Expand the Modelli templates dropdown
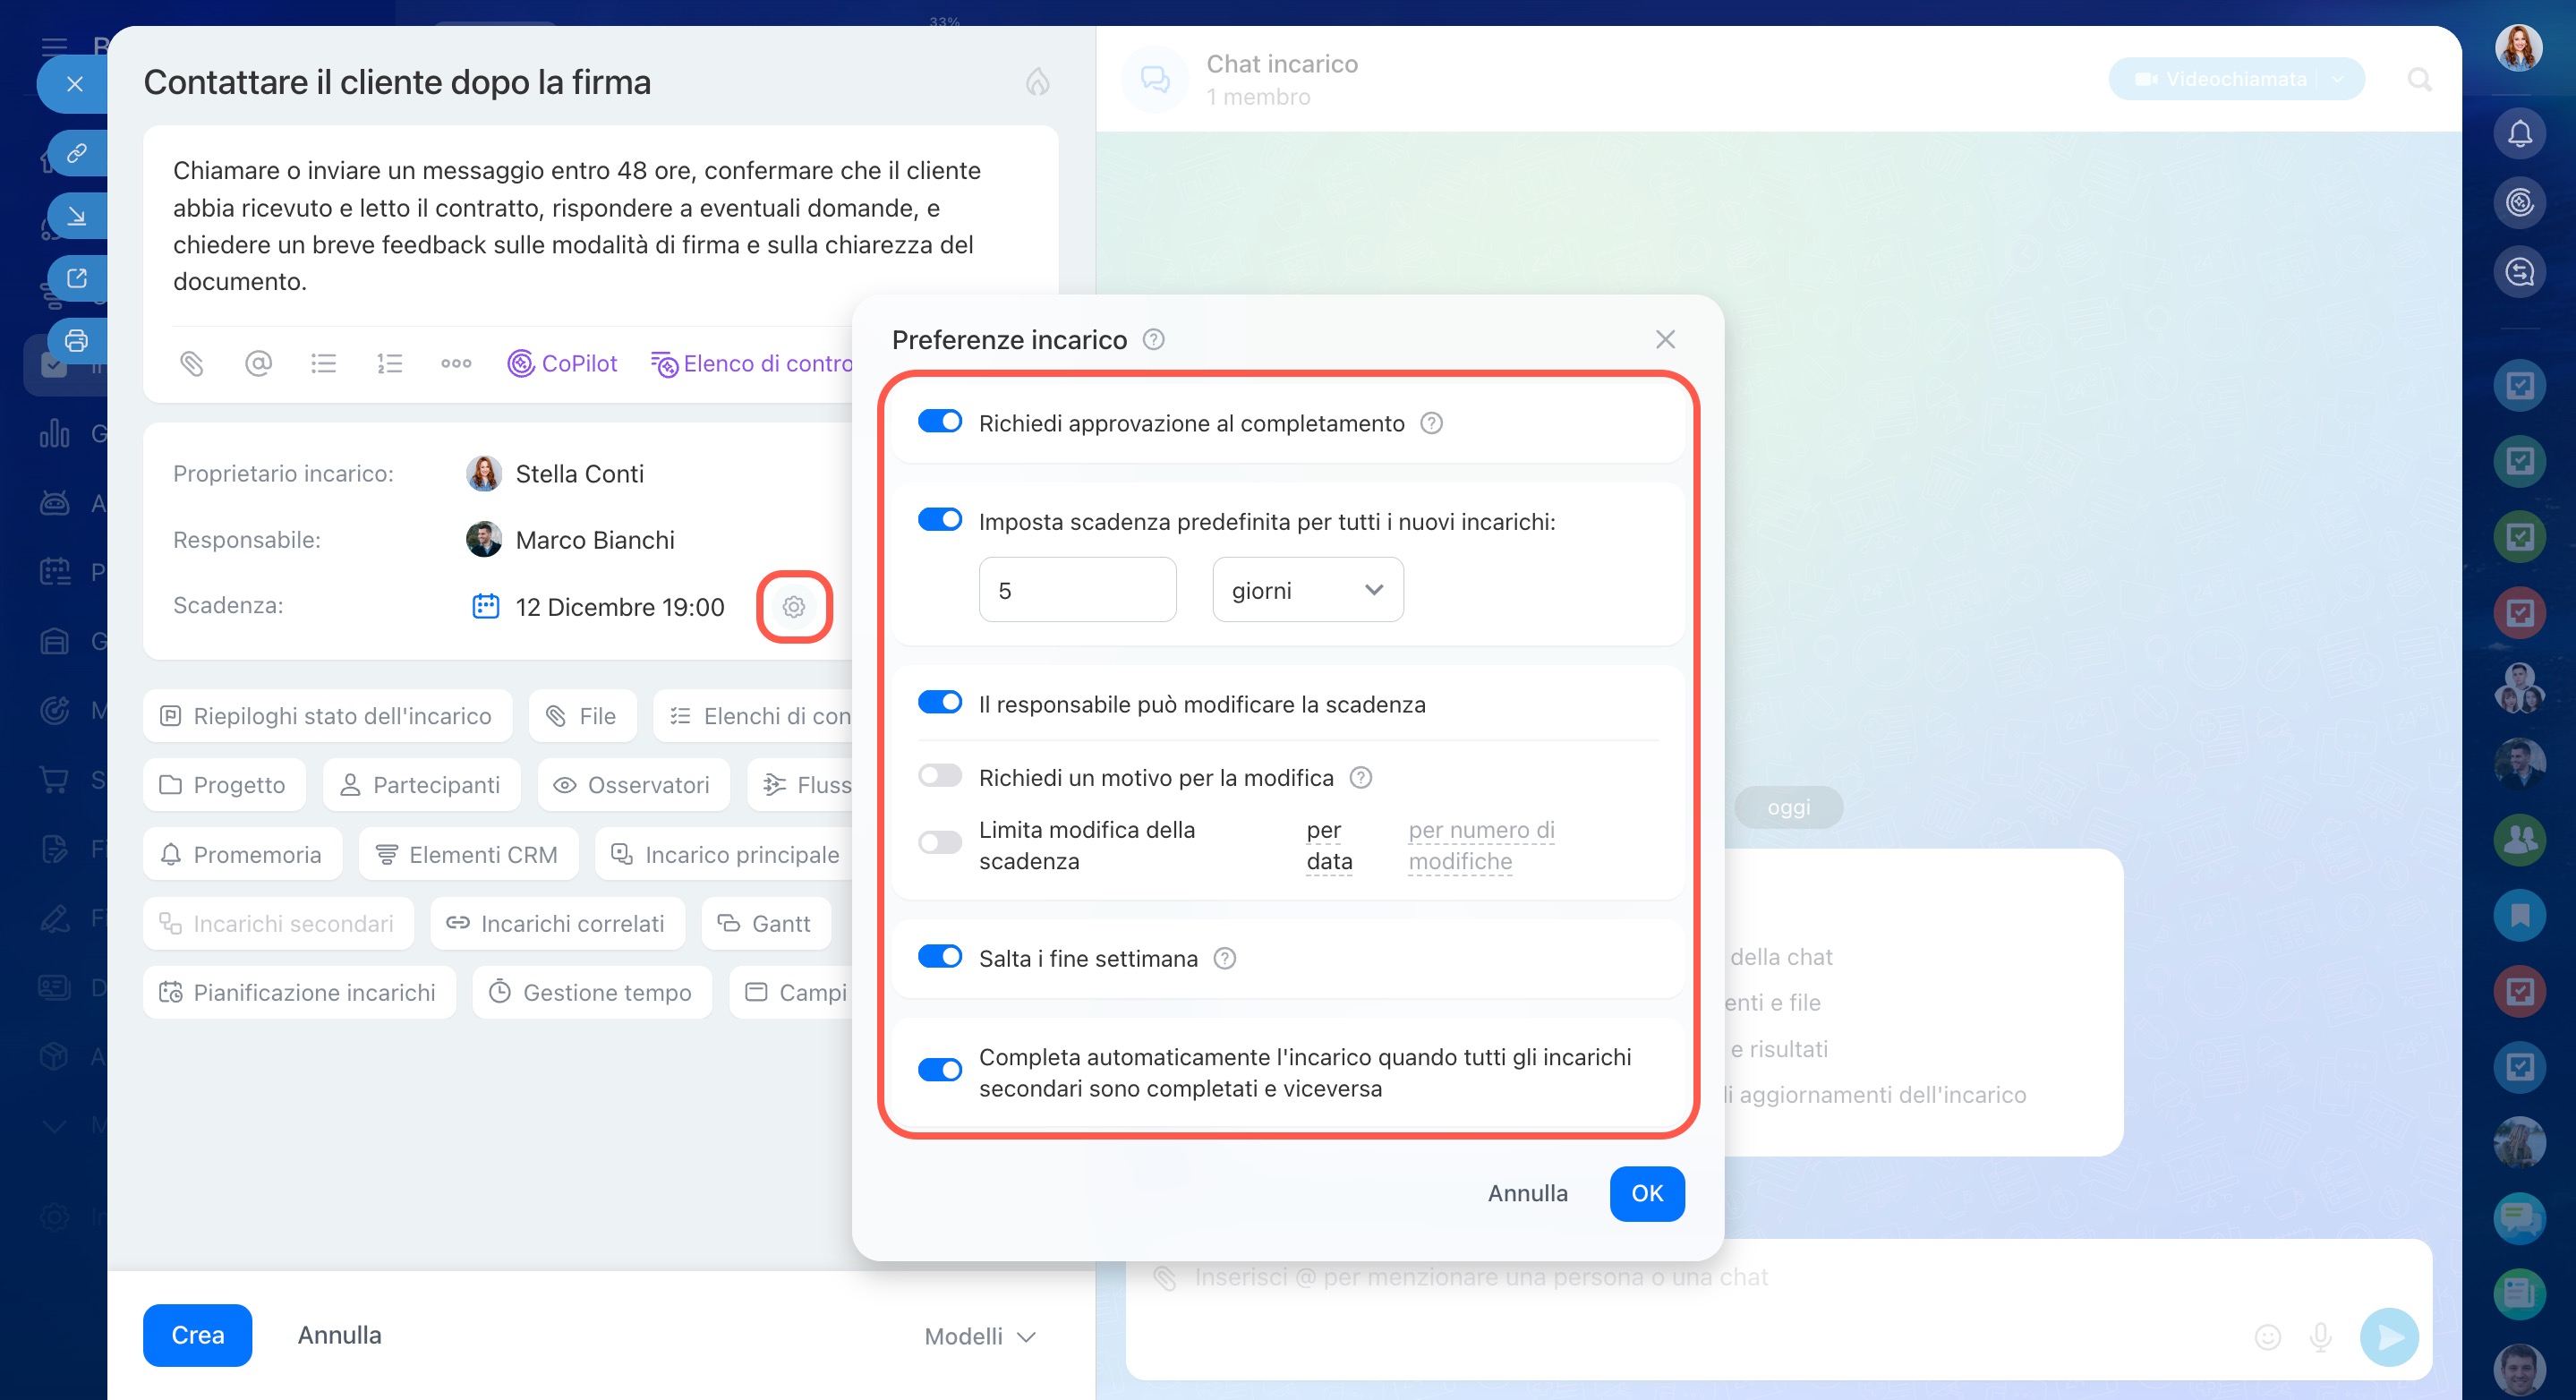 tap(980, 1336)
